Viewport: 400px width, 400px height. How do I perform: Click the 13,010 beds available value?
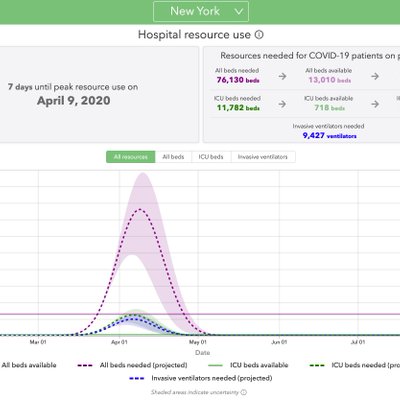[x=329, y=80]
